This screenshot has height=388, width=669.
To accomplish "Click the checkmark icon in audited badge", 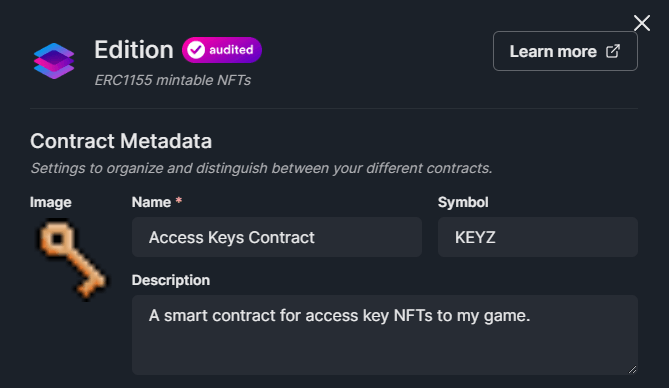I will click(x=196, y=50).
